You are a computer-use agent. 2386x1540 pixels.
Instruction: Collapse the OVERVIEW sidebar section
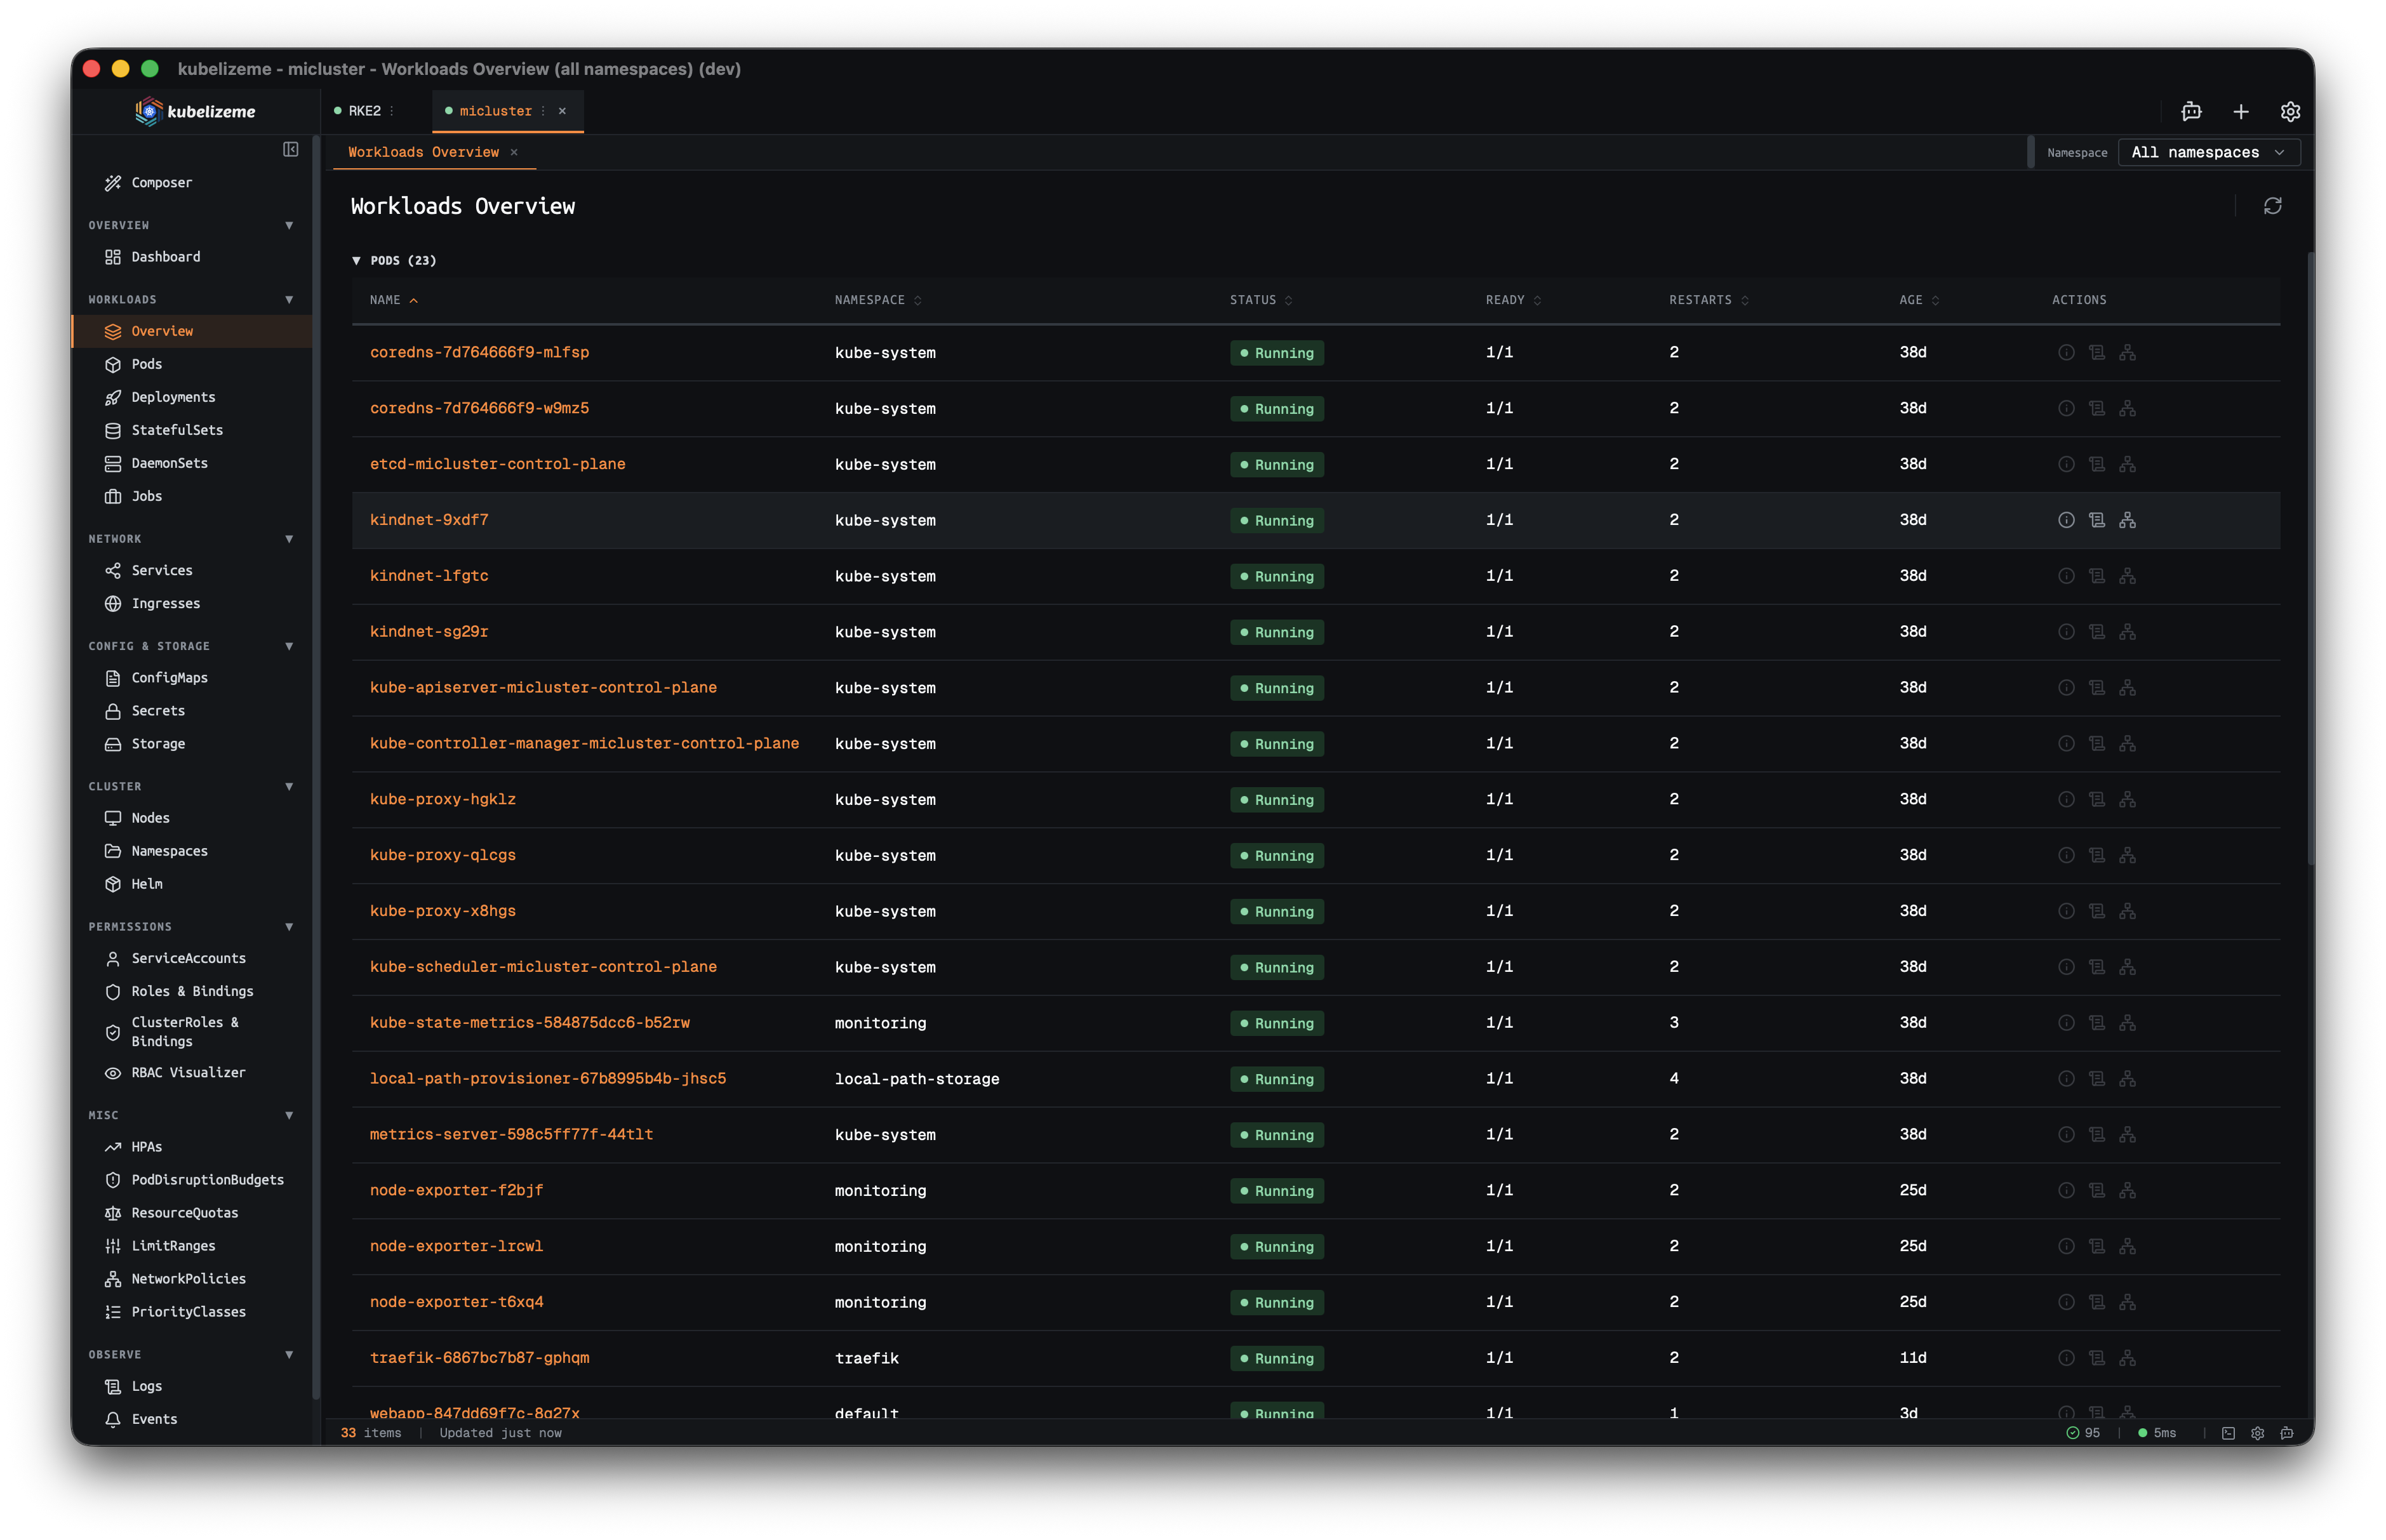coord(290,225)
